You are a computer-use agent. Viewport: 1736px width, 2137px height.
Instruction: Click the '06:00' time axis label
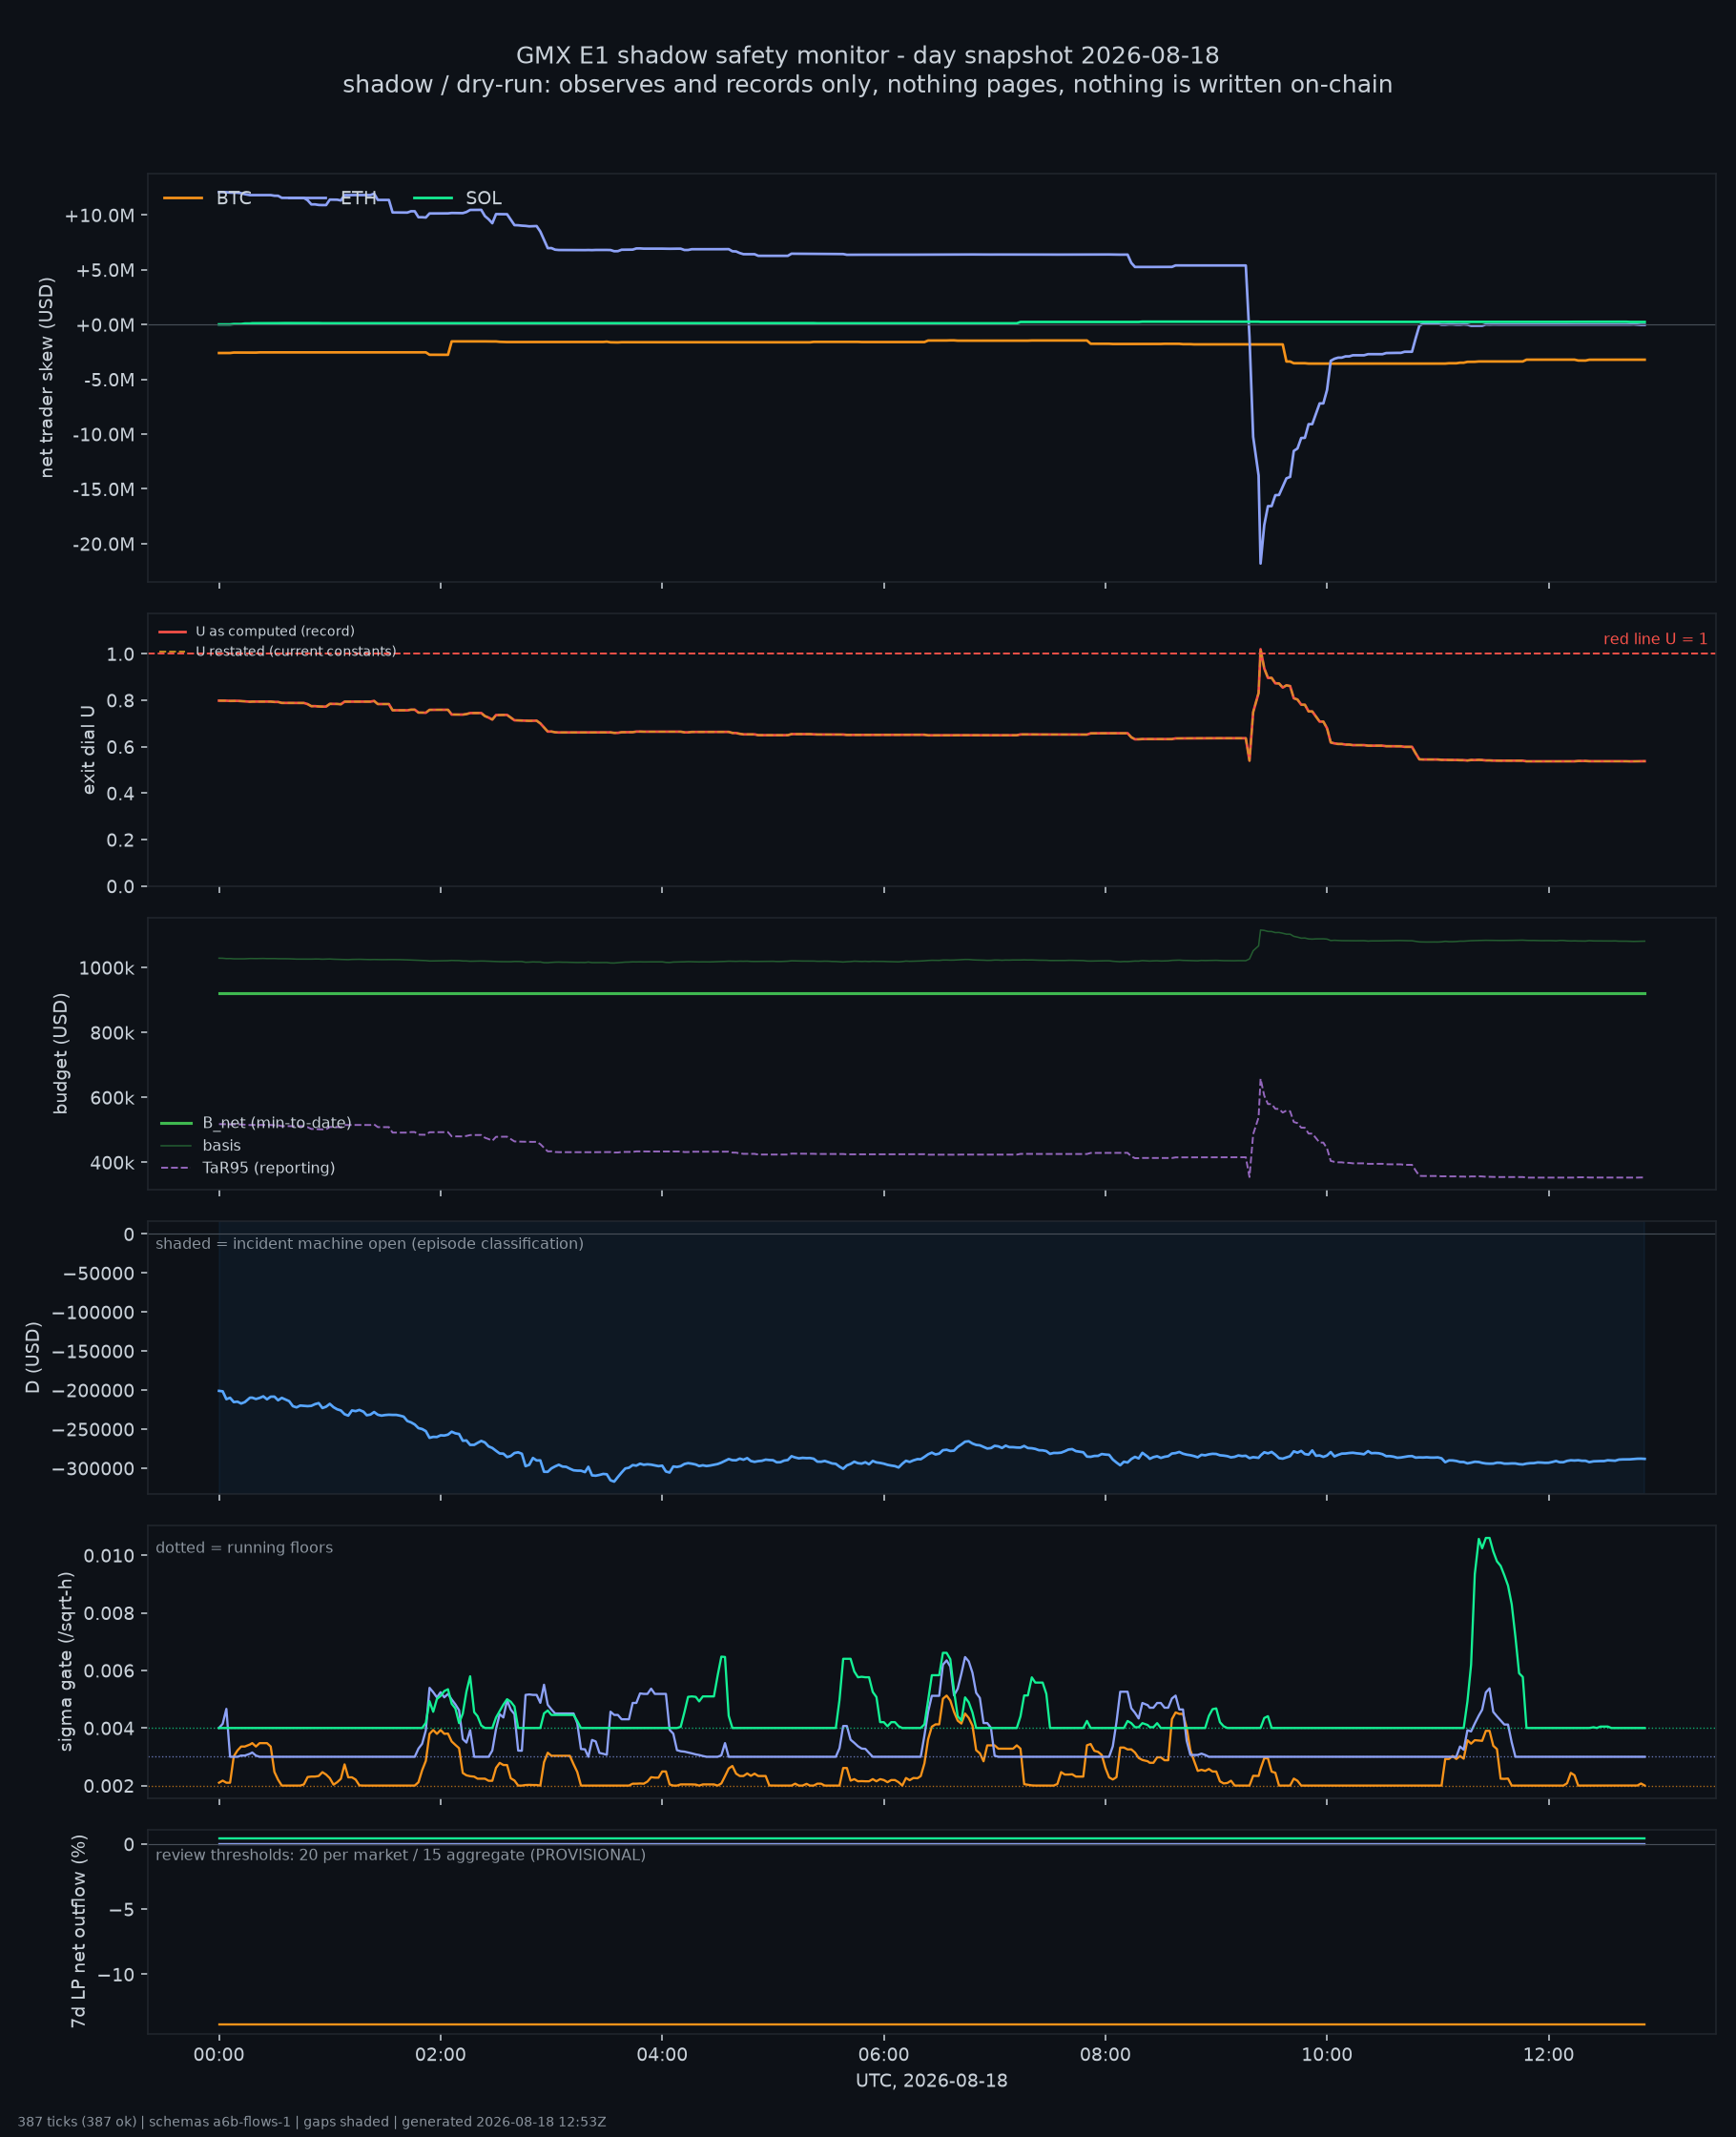[884, 2054]
